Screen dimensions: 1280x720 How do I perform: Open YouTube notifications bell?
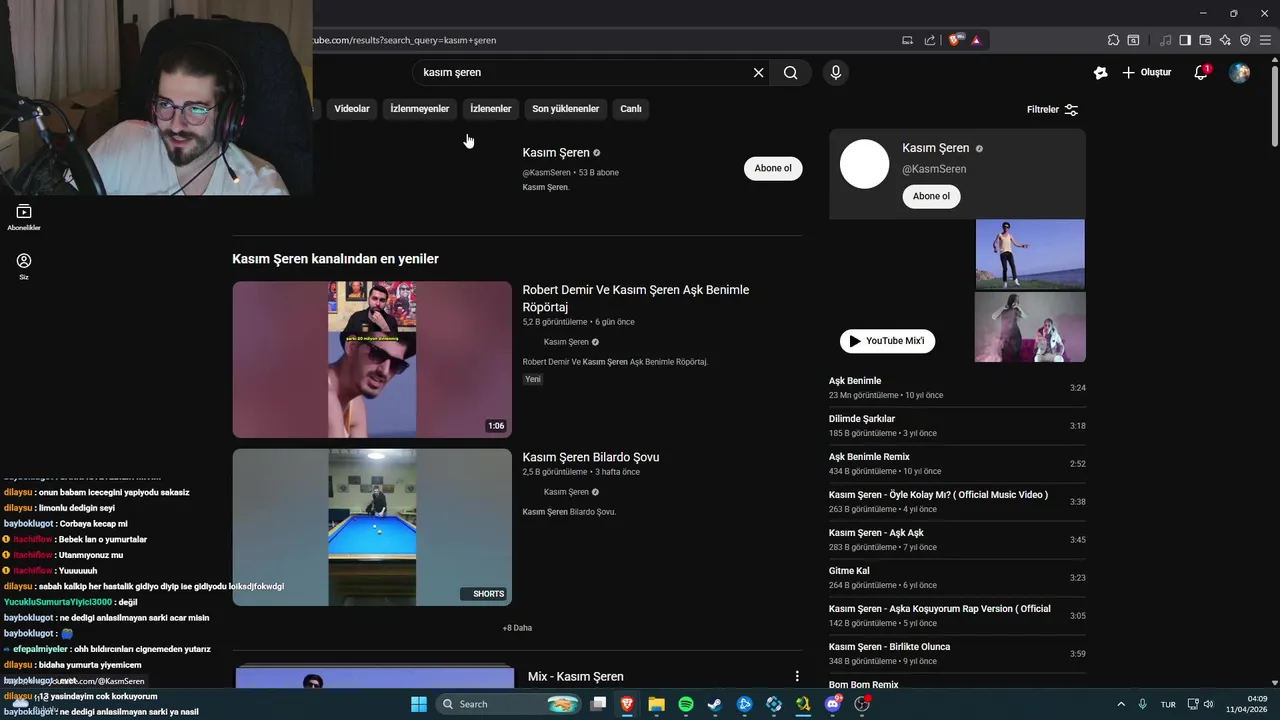tap(1202, 72)
